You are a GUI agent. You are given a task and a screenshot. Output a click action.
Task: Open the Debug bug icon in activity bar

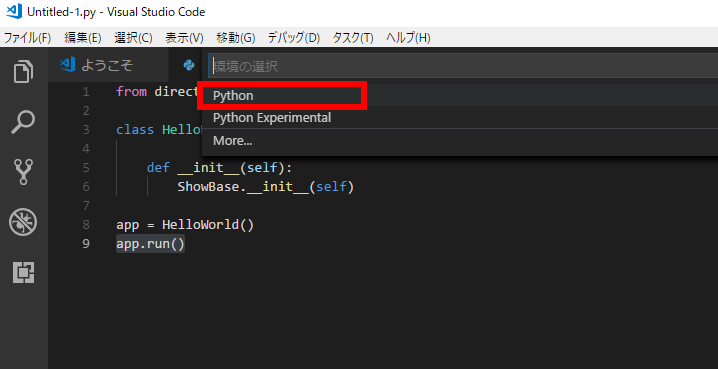click(23, 222)
